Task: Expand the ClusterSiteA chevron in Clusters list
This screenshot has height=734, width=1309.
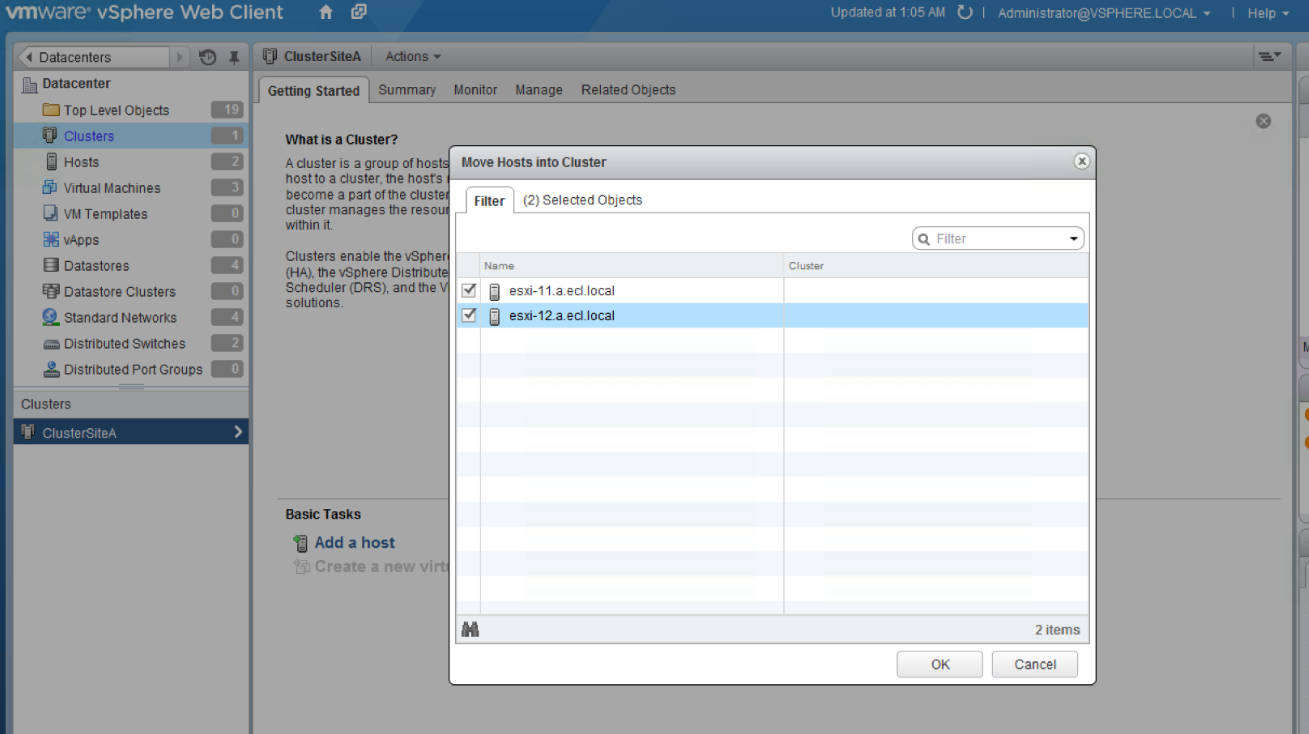Action: click(x=238, y=432)
